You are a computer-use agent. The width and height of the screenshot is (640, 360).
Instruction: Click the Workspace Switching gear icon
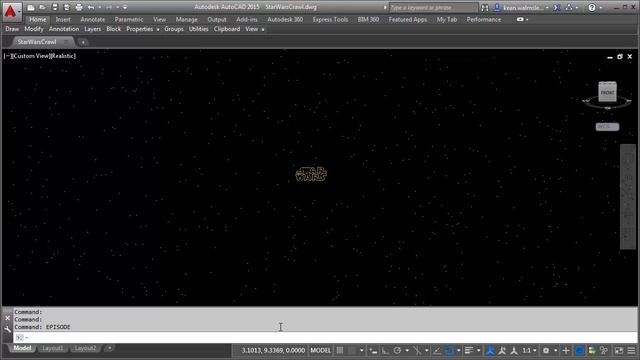(x=546, y=350)
